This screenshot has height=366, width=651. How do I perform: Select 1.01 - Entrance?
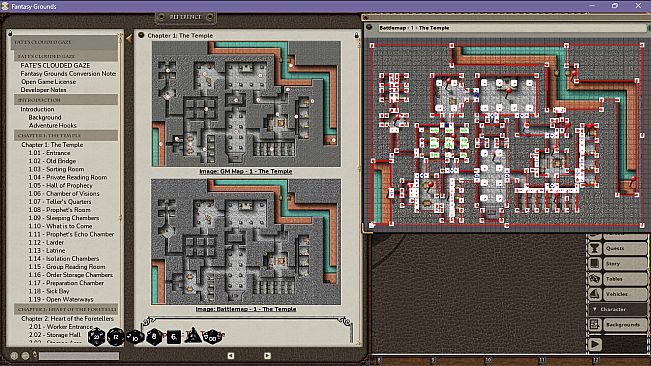point(49,153)
